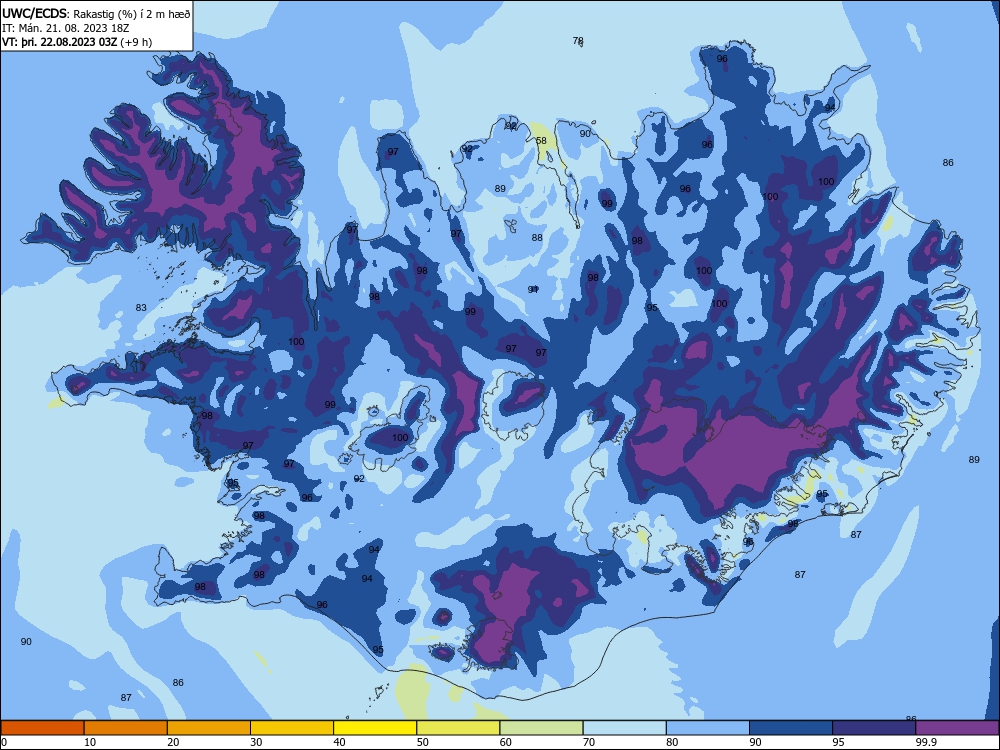The image size is (1000, 750).
Task: Click the 60–70 pale green legend swatch
Action: coord(541,728)
